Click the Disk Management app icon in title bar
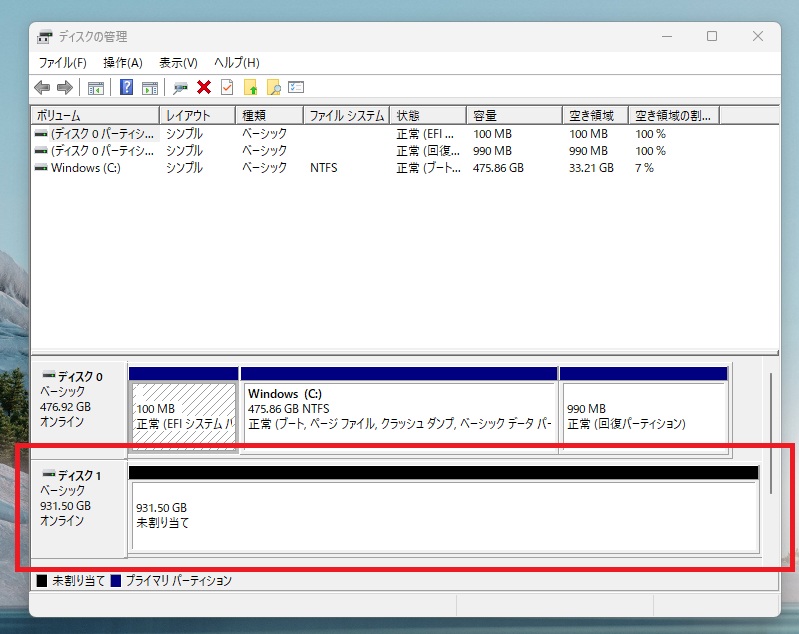The height and width of the screenshot is (634, 799). pyautogui.click(x=45, y=37)
